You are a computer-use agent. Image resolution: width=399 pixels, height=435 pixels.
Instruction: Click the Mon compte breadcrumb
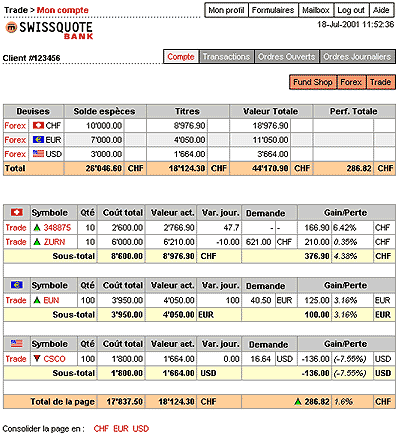63,10
